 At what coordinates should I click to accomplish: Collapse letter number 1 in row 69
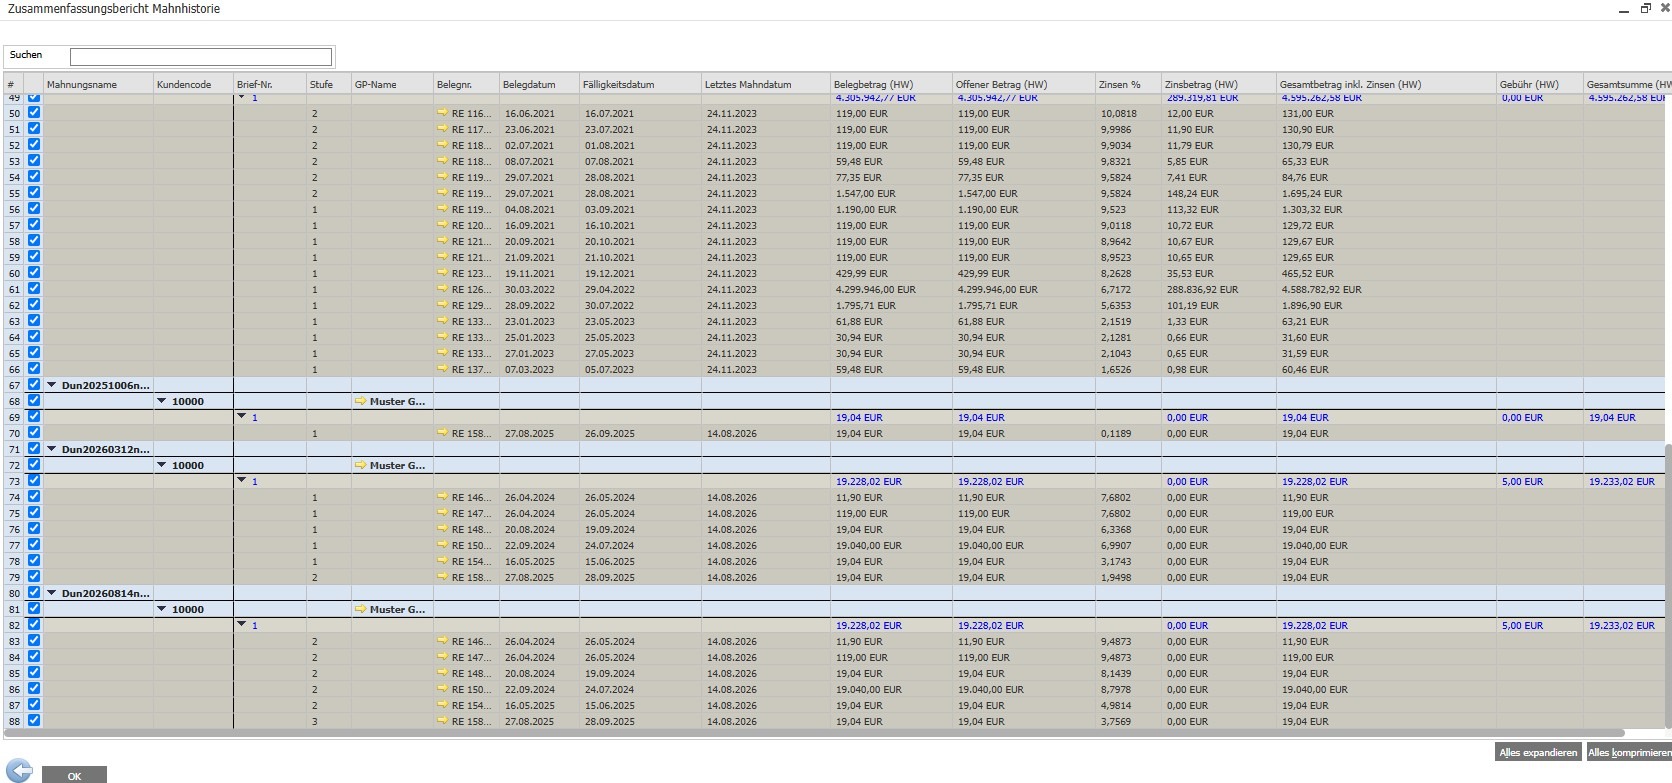242,416
